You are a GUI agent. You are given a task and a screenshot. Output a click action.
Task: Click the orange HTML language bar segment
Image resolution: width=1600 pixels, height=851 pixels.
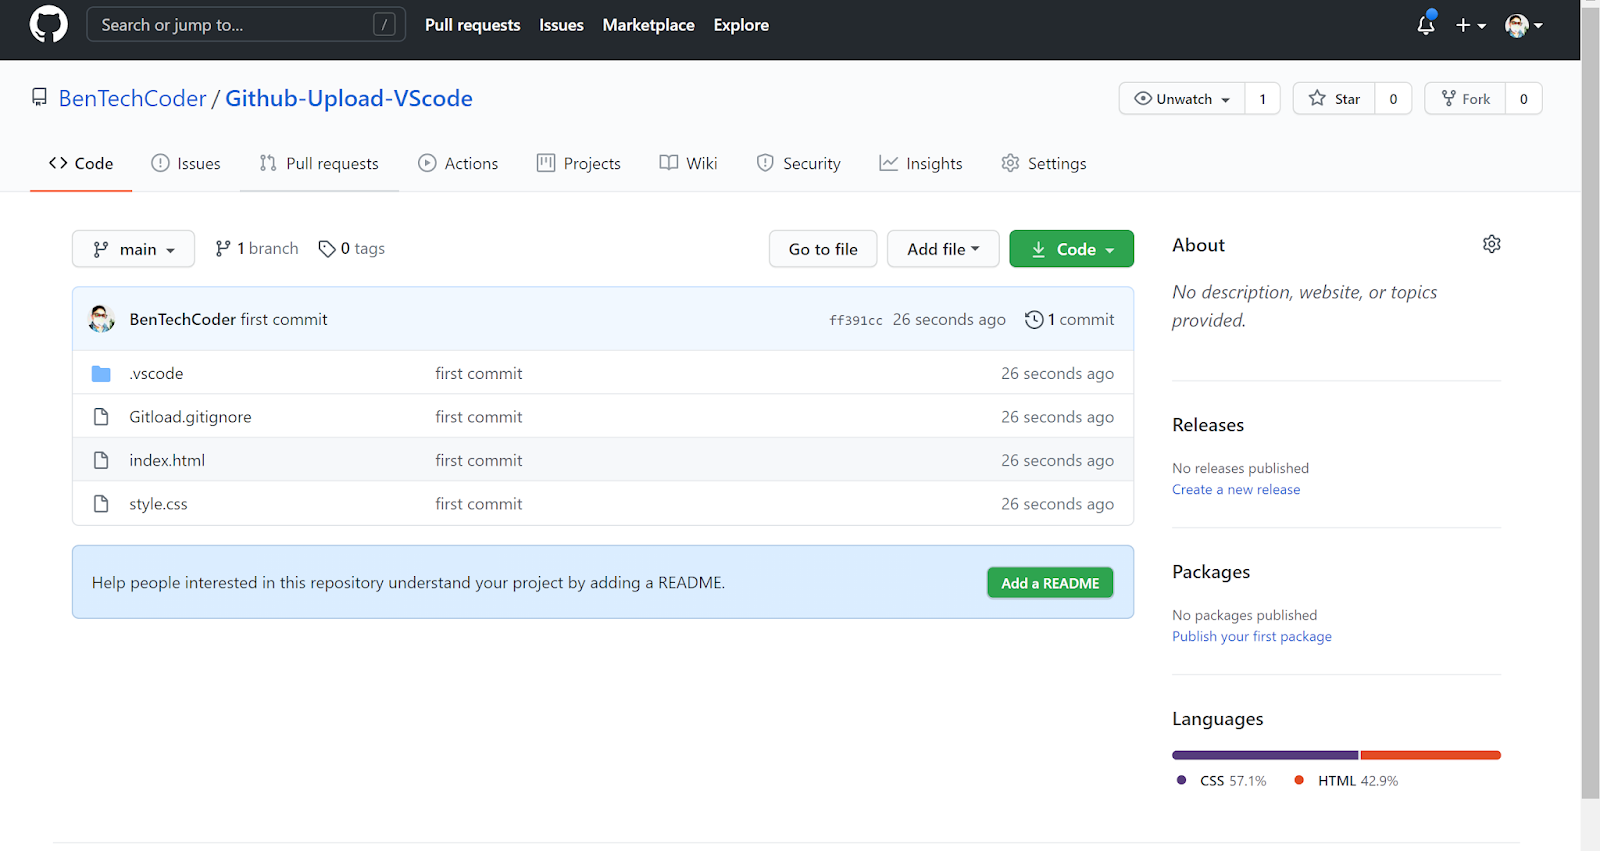[1431, 755]
